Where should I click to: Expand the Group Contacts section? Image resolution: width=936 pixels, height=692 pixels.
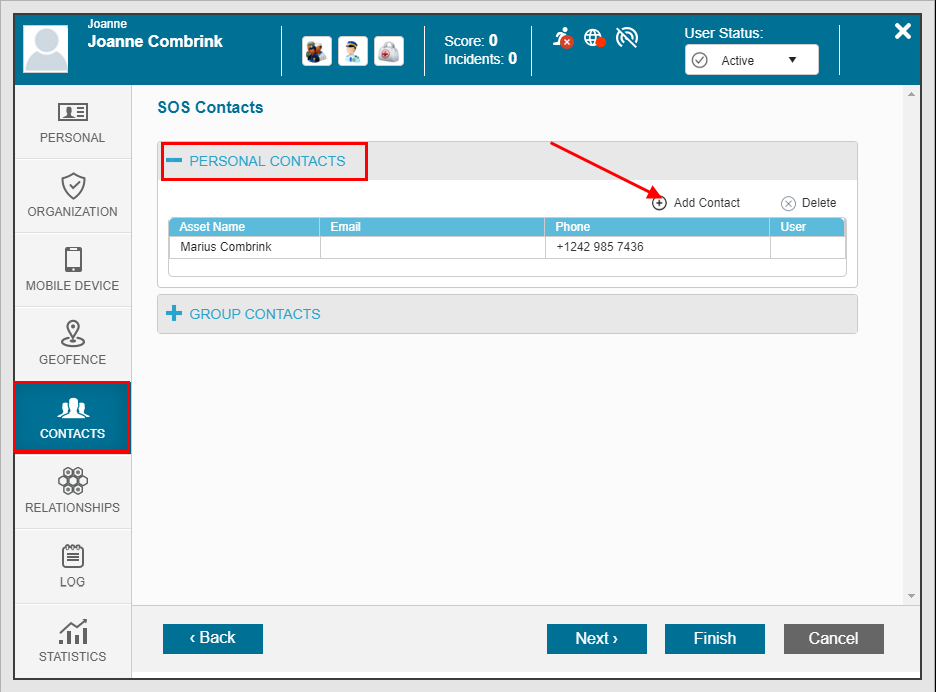[x=174, y=314]
